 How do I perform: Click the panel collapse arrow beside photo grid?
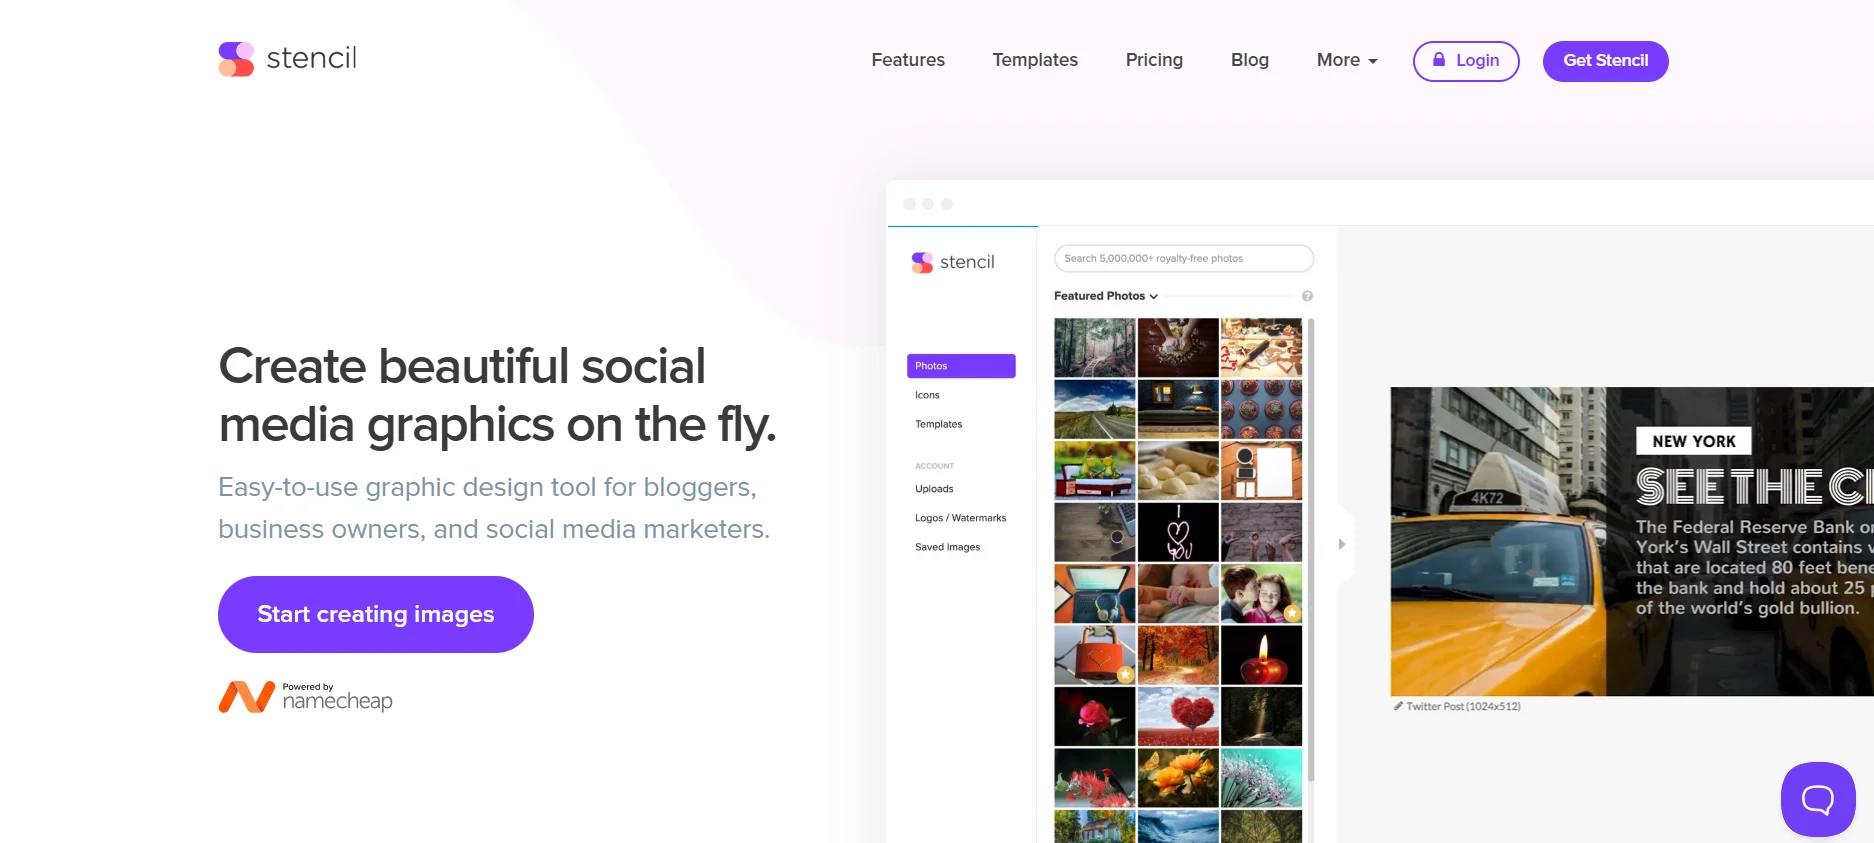pos(1342,544)
